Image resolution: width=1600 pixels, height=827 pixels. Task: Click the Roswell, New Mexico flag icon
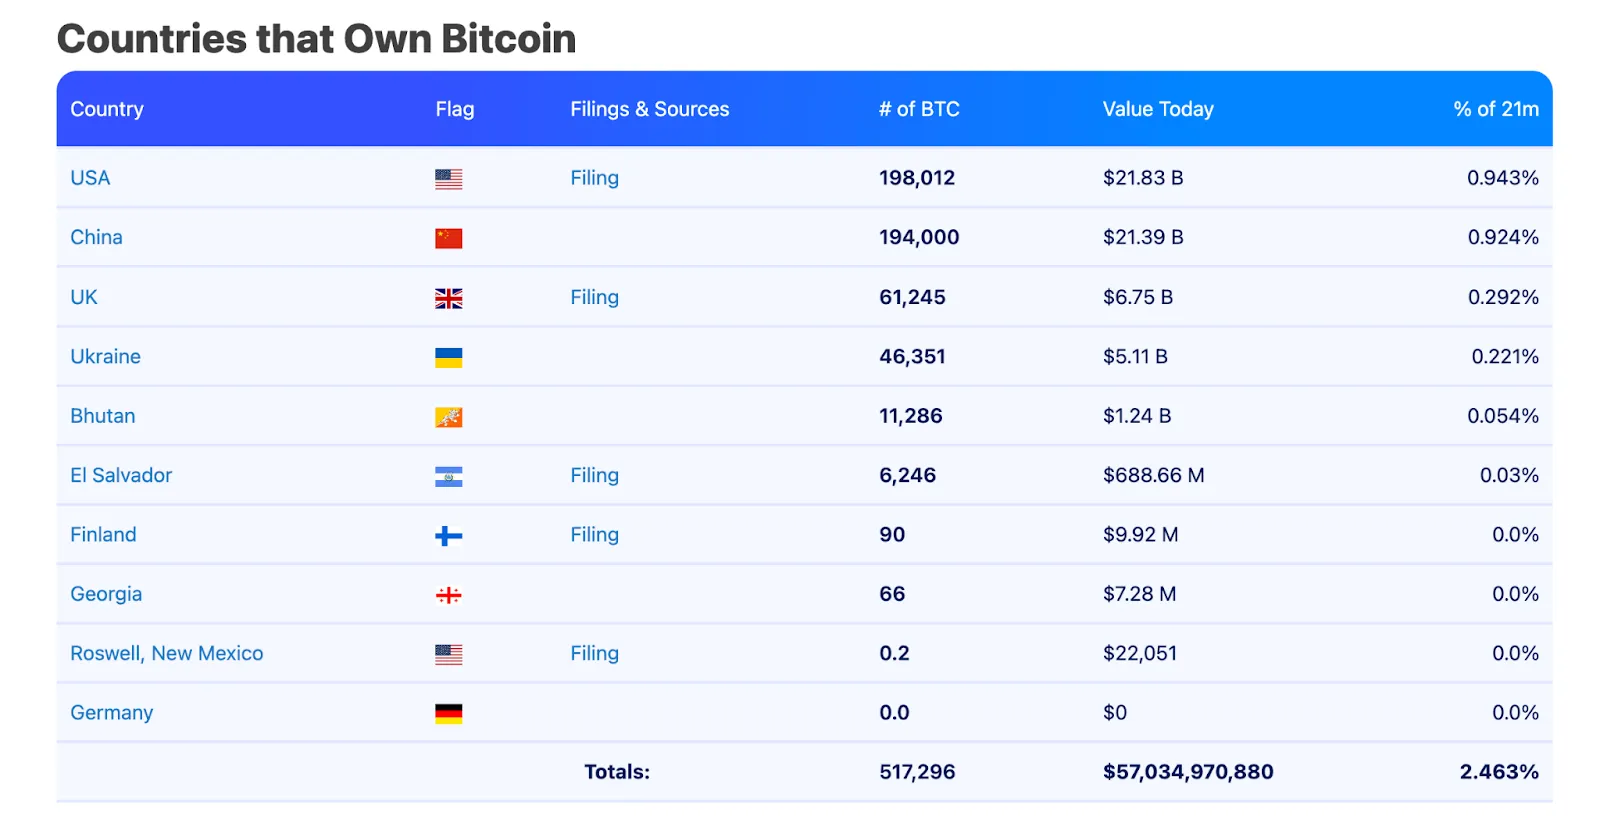click(x=449, y=654)
